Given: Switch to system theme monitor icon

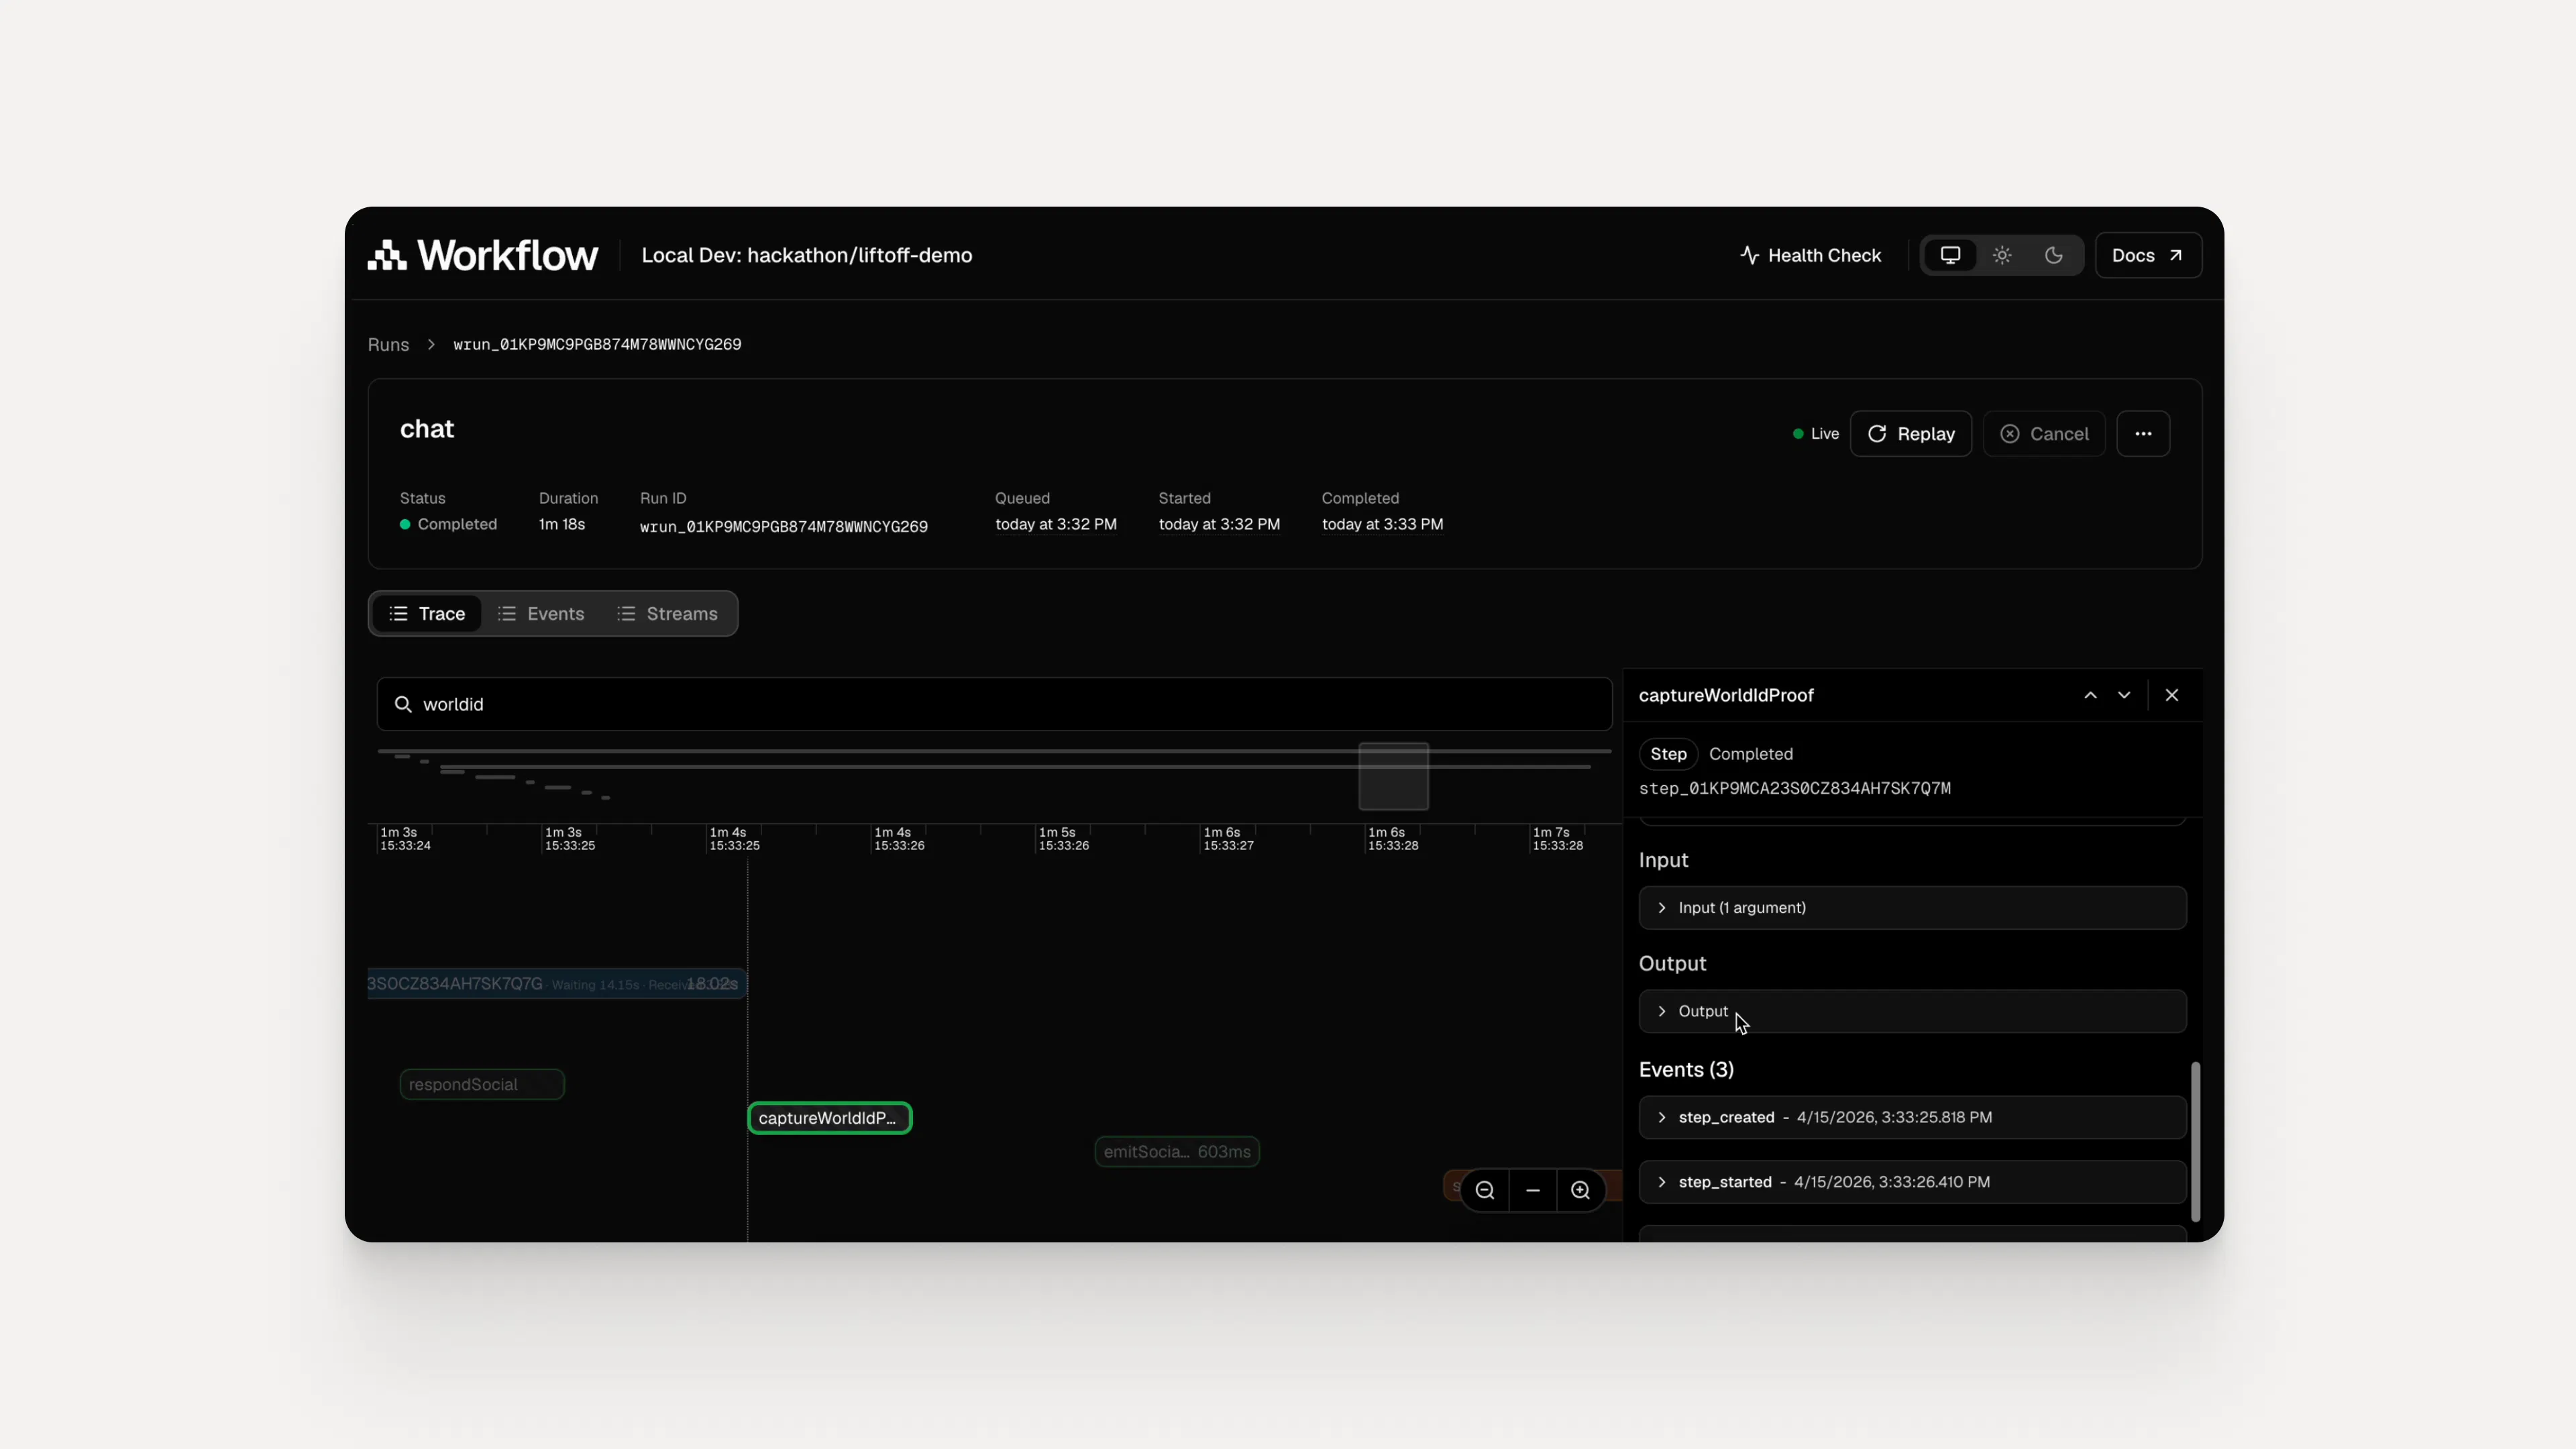Looking at the screenshot, I should 1950,255.
